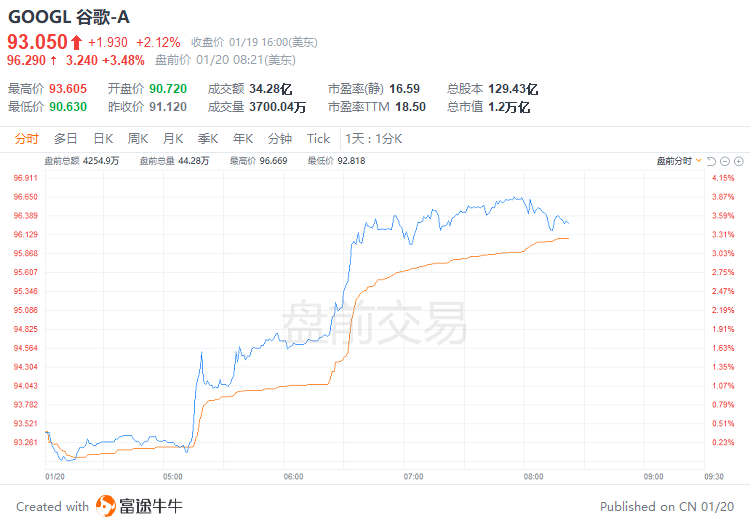The height and width of the screenshot is (527, 750).
Task: Click the last price 93.050
Action: [x=37, y=42]
